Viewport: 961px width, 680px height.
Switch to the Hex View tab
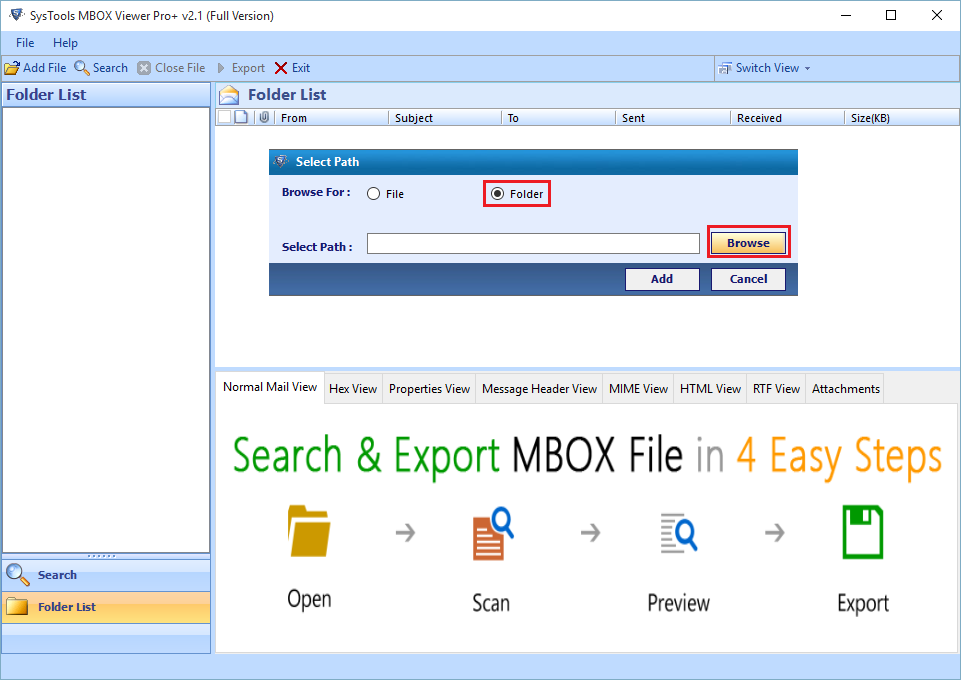[x=353, y=389]
